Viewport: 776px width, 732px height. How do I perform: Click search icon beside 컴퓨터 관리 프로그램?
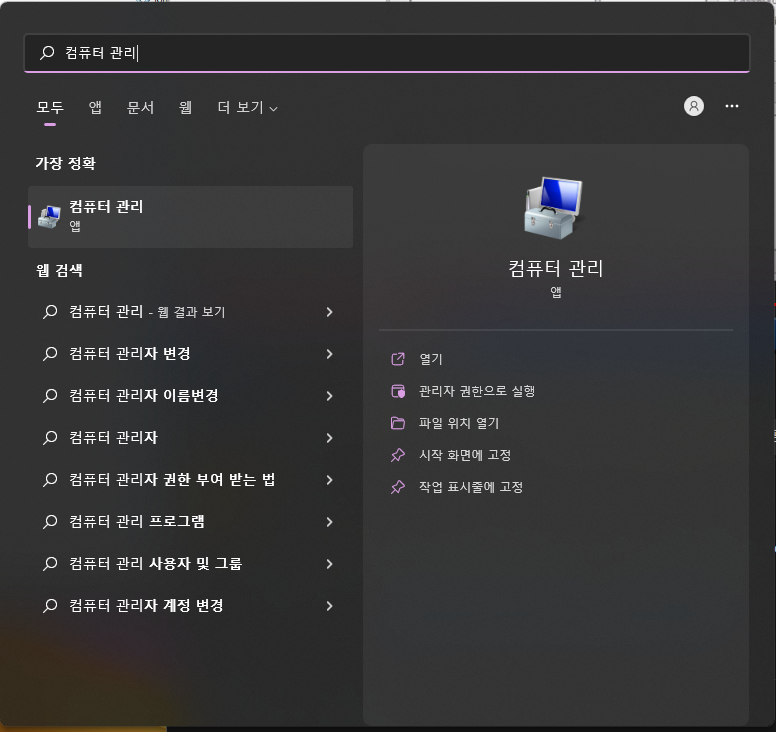50,522
